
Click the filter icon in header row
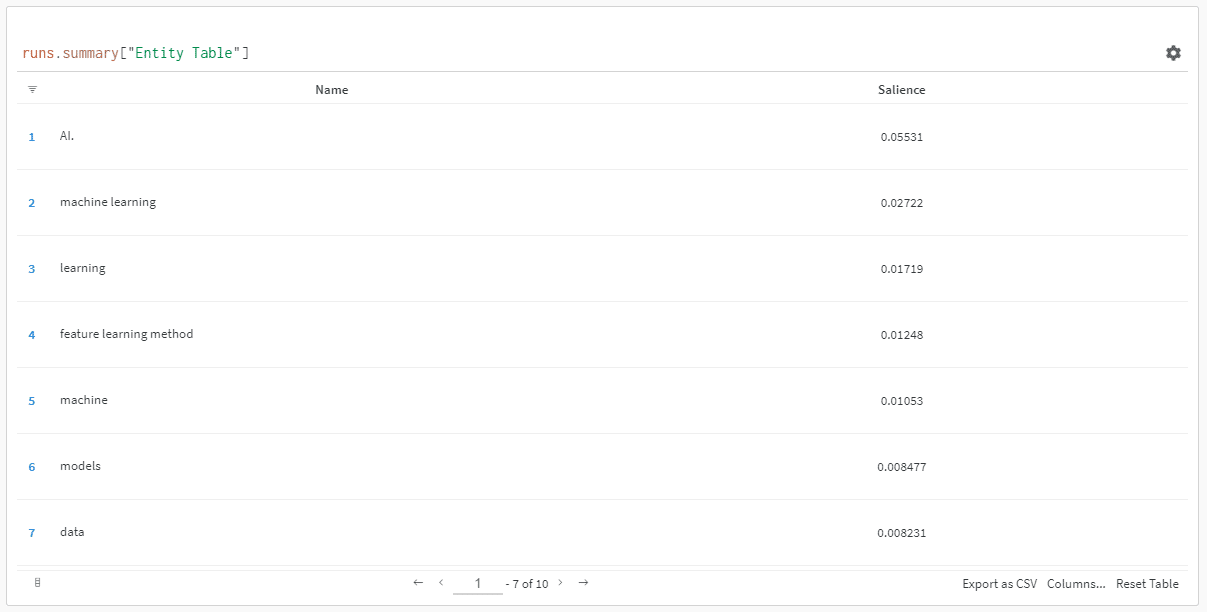point(32,90)
